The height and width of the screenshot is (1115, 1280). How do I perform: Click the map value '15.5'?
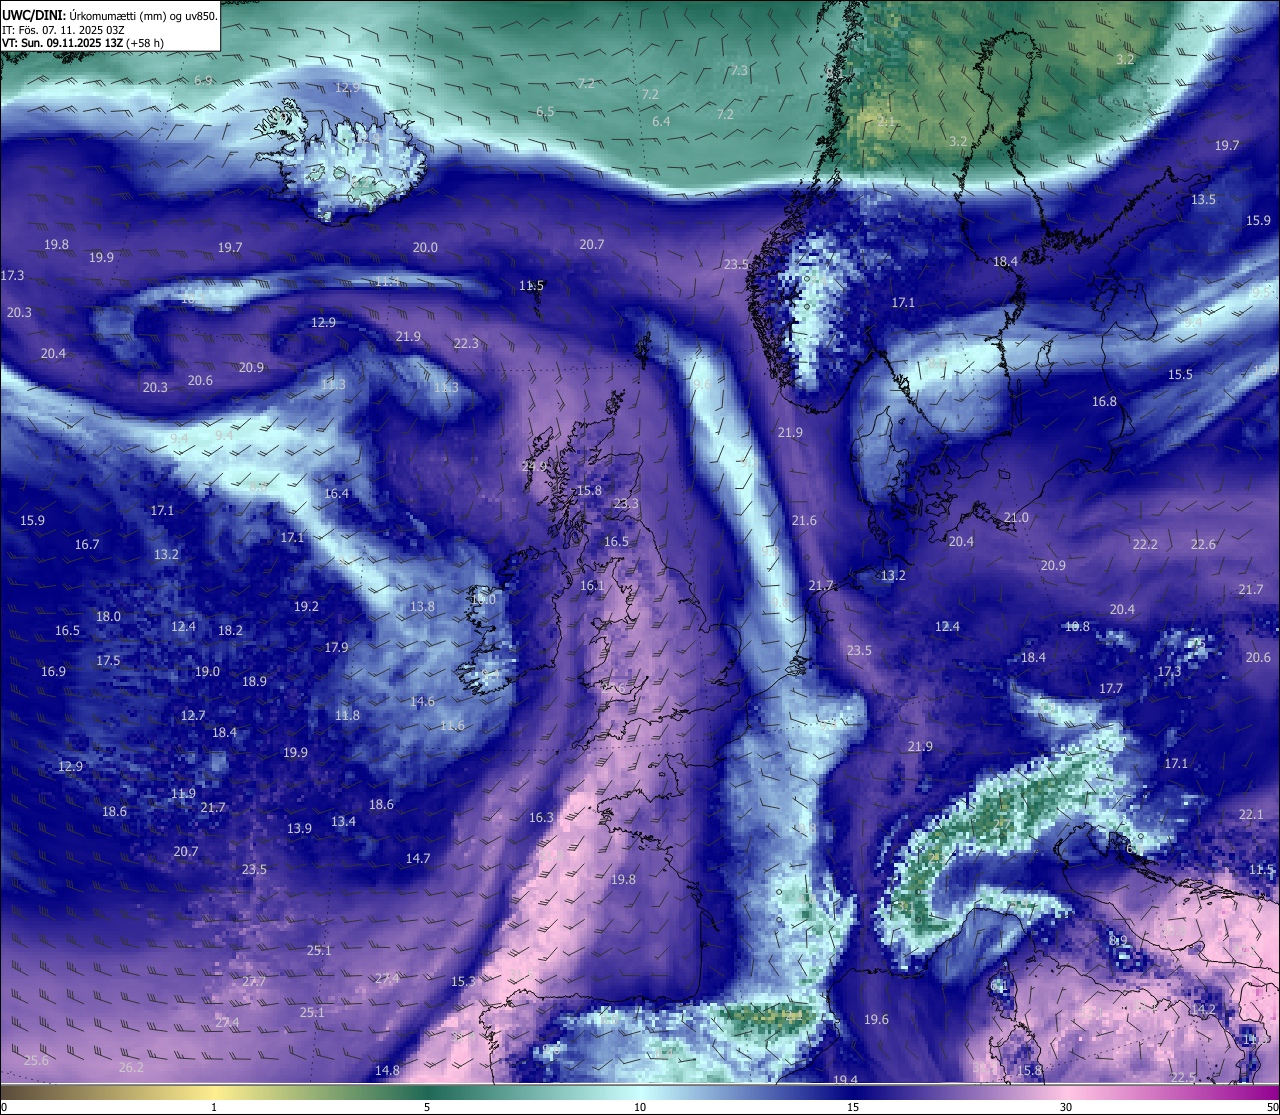(1180, 374)
